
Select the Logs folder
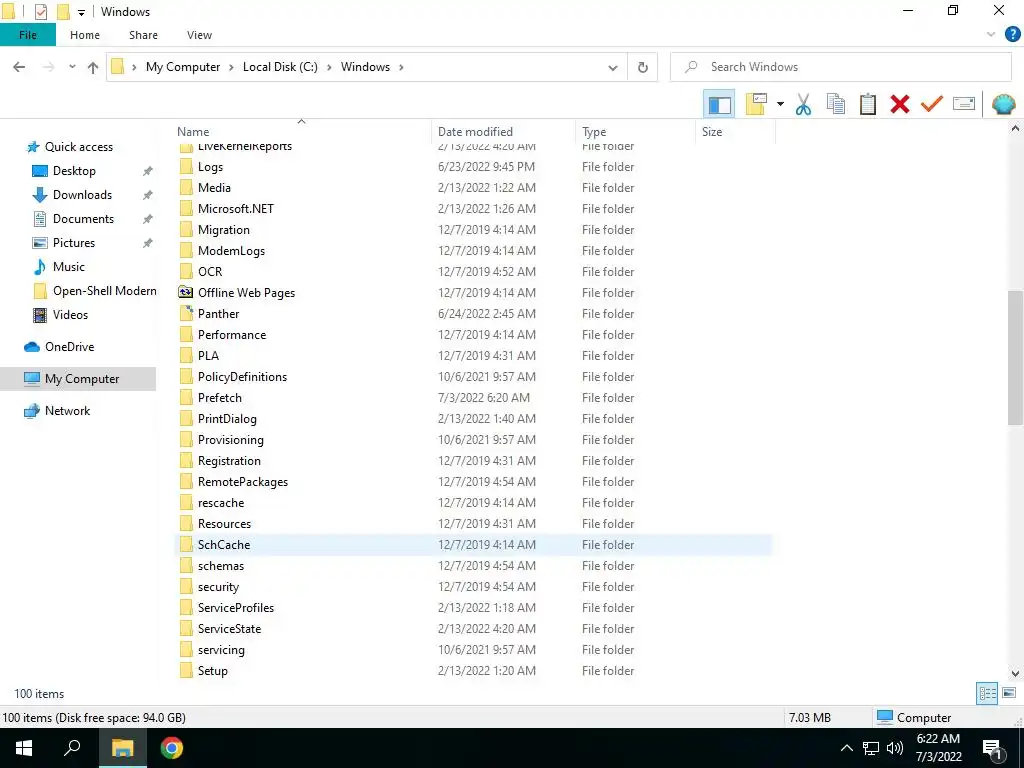tap(210, 167)
